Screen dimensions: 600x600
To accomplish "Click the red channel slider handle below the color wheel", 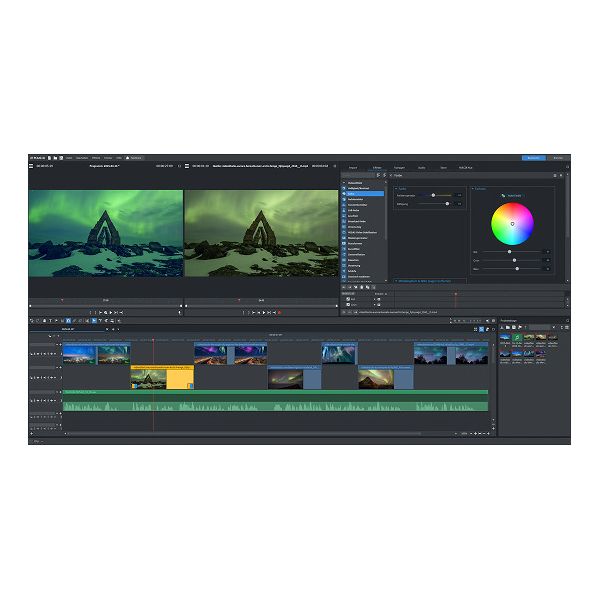I will point(509,252).
